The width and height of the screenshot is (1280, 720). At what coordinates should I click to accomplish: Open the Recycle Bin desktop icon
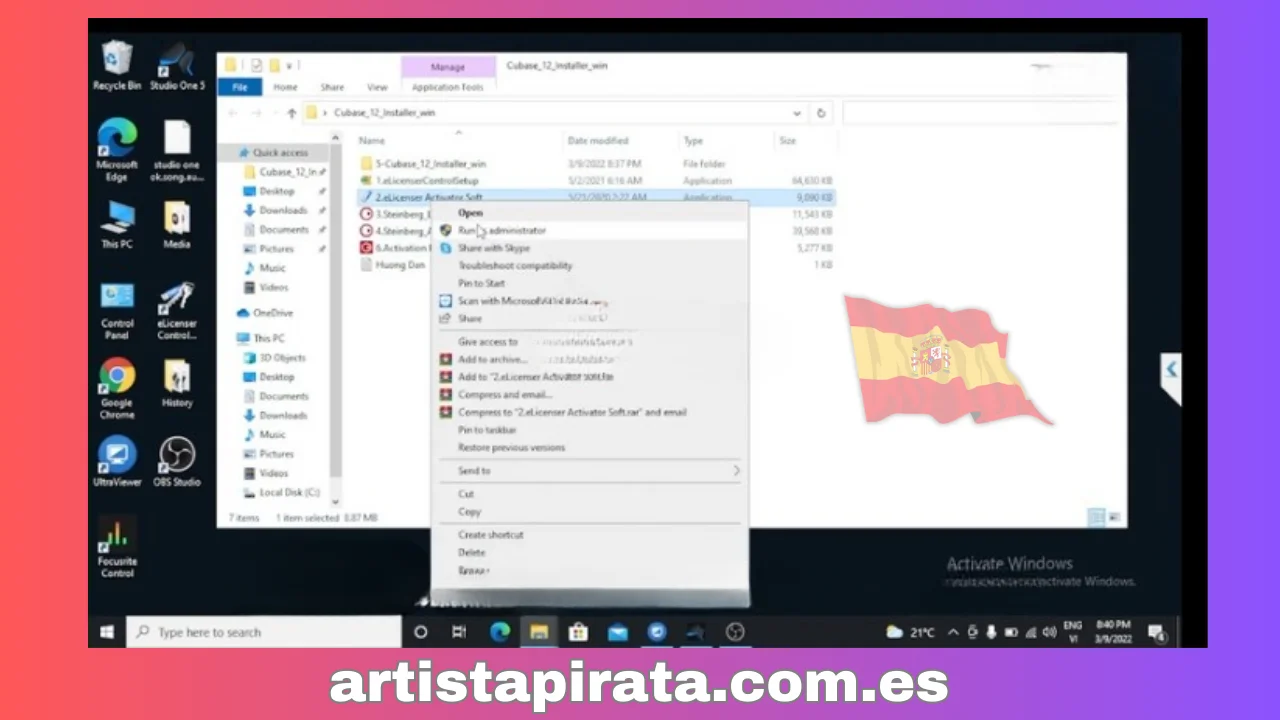point(116,66)
